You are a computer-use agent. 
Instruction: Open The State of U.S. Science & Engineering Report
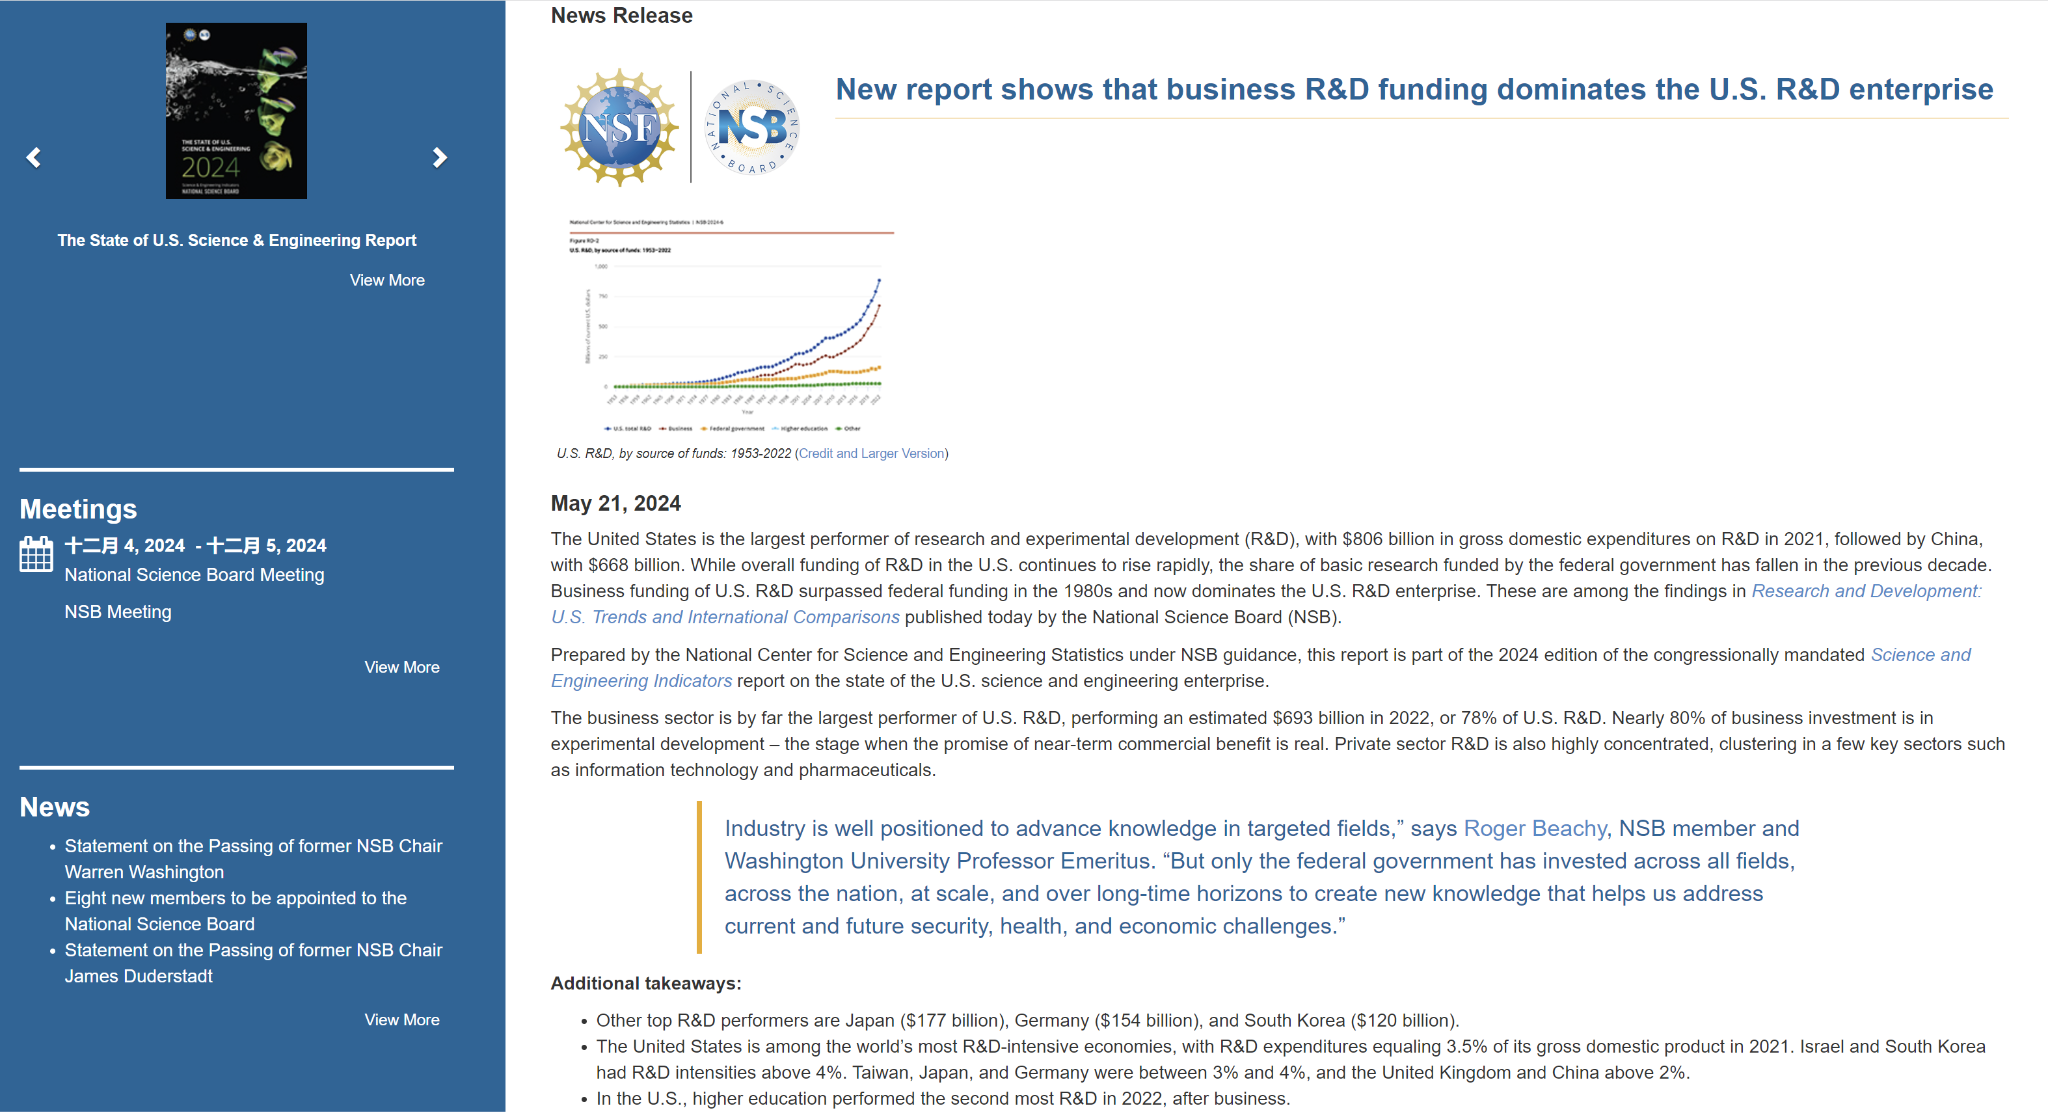(237, 240)
